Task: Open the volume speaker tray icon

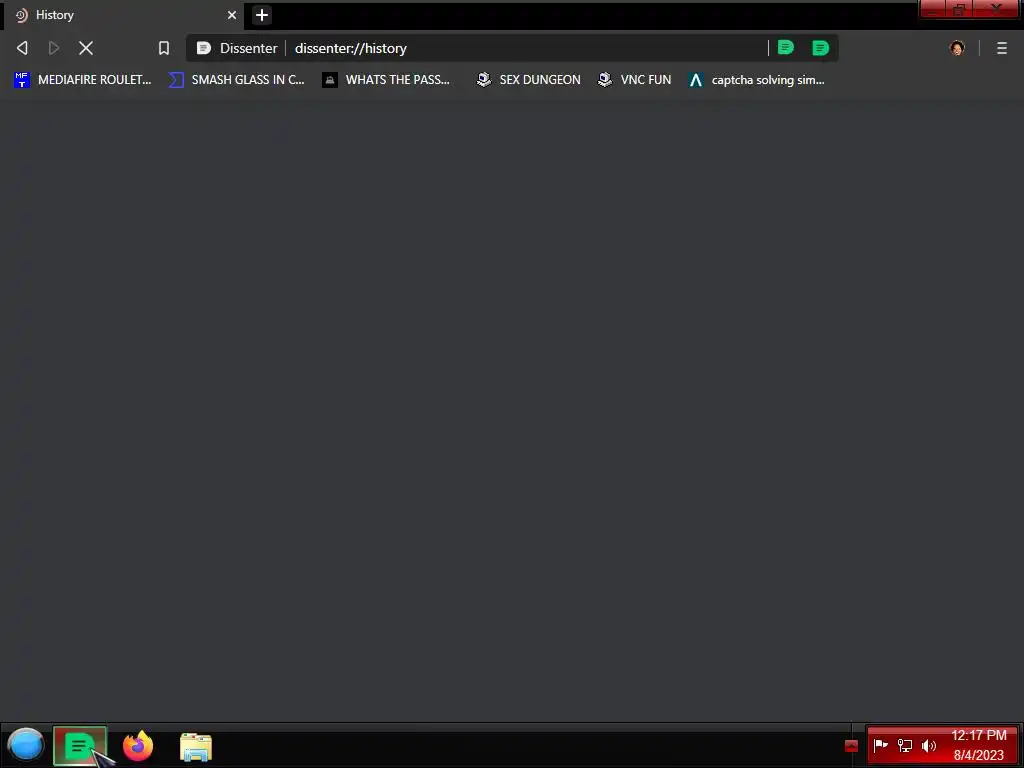Action: coord(929,745)
